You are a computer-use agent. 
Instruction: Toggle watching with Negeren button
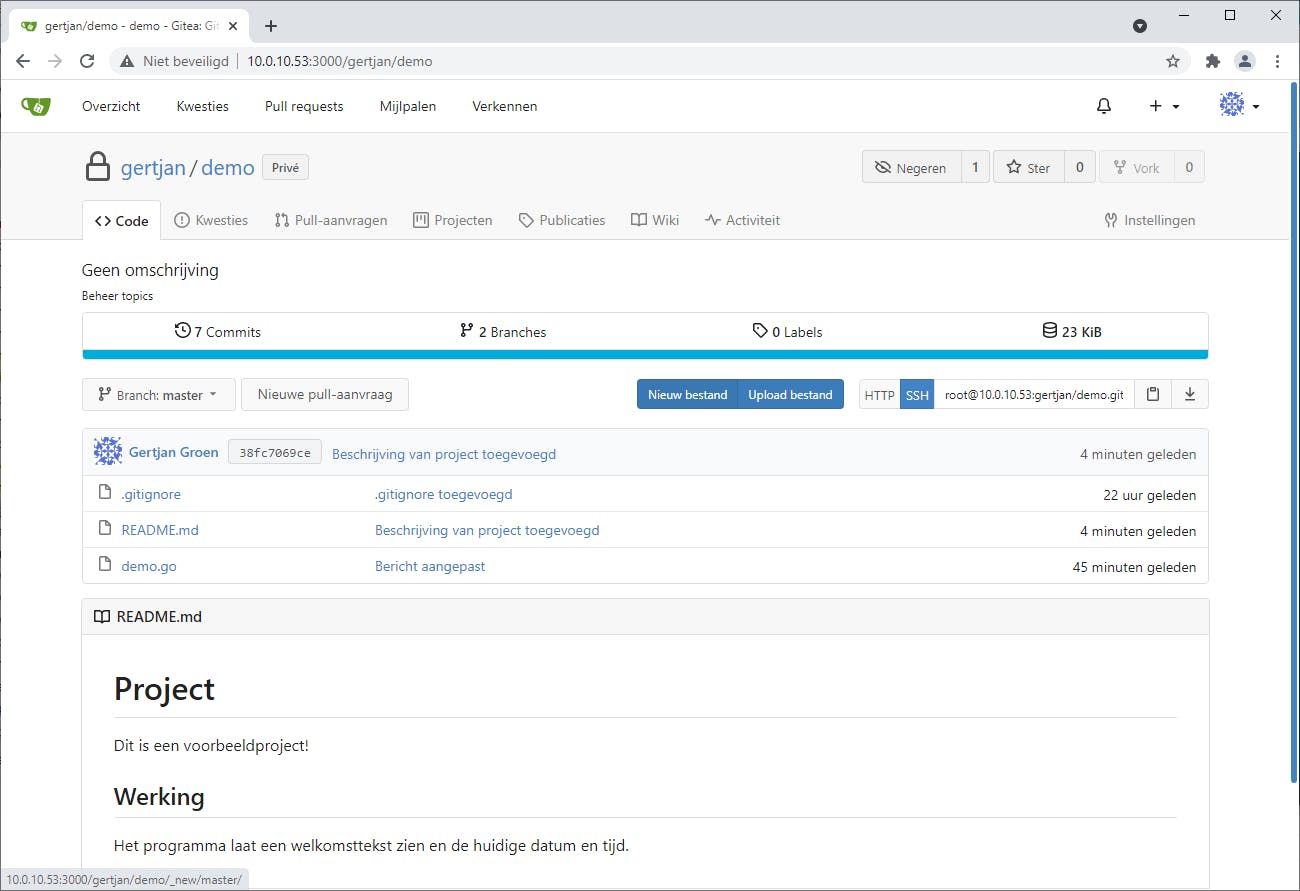point(911,168)
